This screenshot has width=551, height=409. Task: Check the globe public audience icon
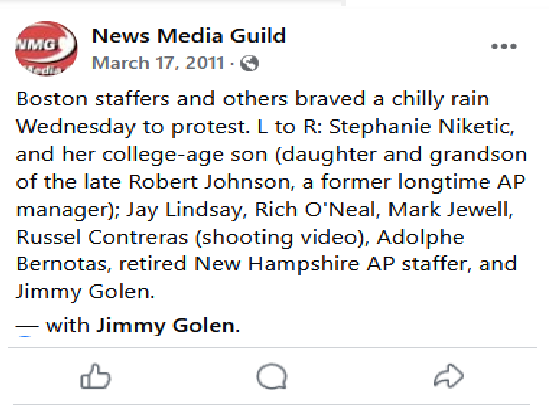(x=249, y=64)
